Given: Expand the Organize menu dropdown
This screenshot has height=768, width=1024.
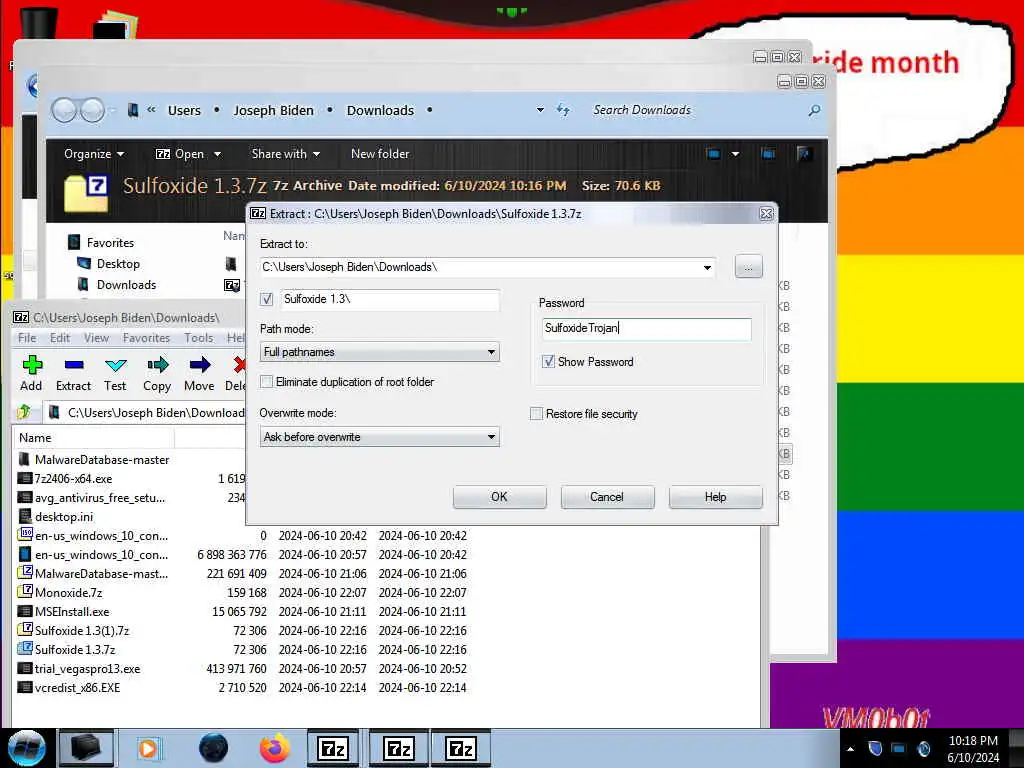Looking at the screenshot, I should [x=94, y=154].
